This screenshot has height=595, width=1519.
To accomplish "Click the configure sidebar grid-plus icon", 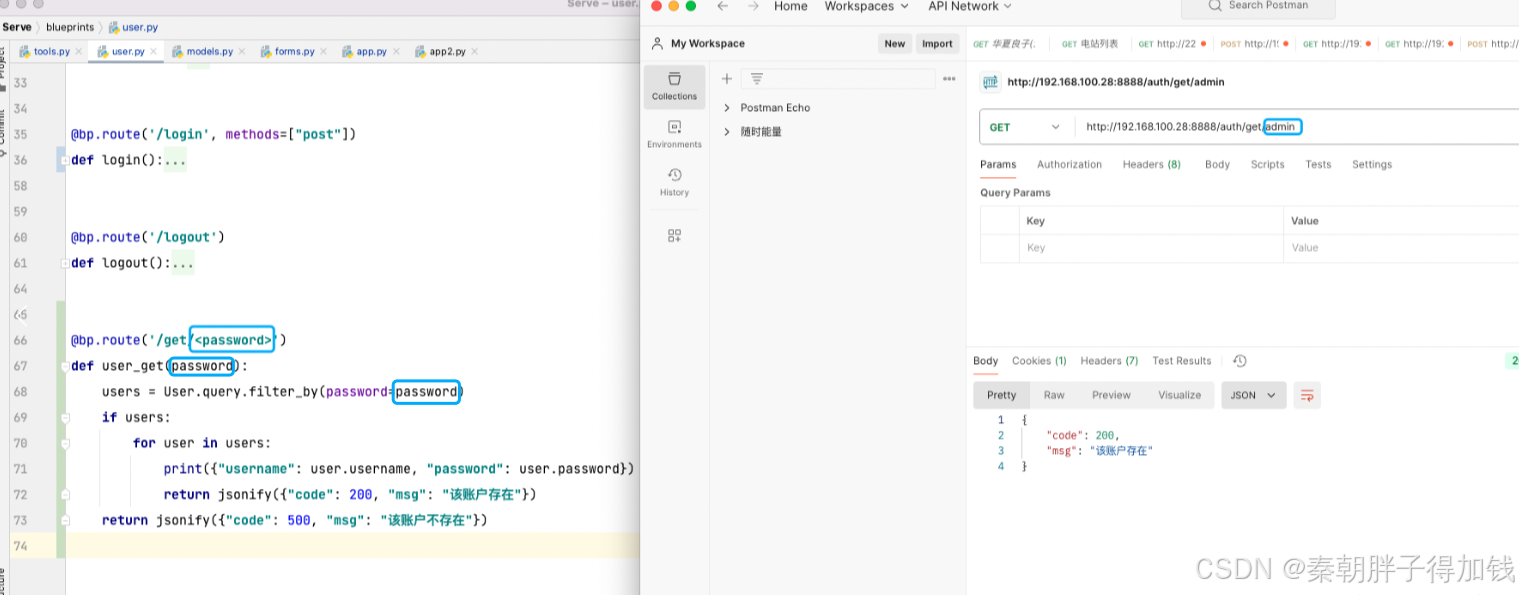I will click(674, 236).
